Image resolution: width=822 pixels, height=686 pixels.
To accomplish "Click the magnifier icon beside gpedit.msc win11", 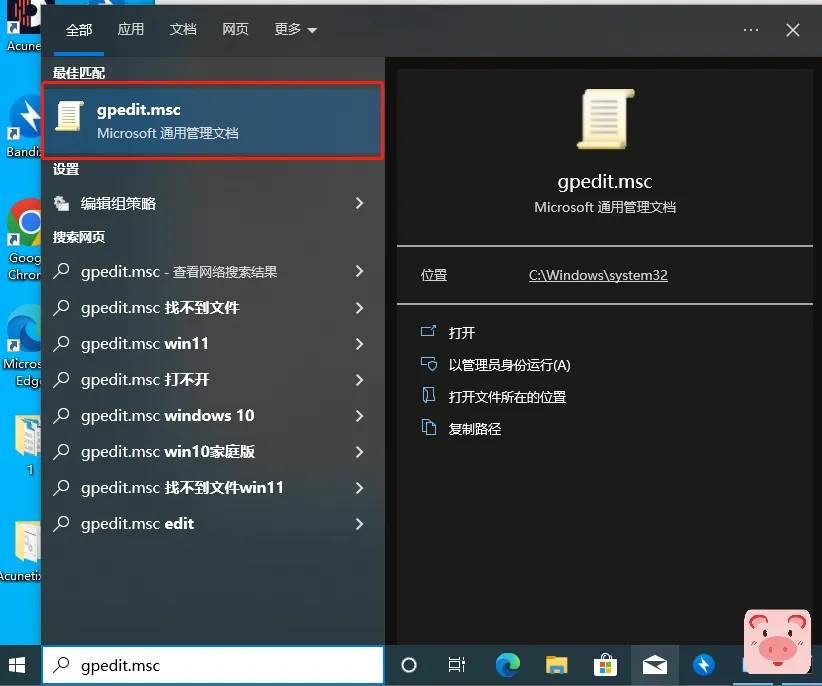I will (x=61, y=344).
